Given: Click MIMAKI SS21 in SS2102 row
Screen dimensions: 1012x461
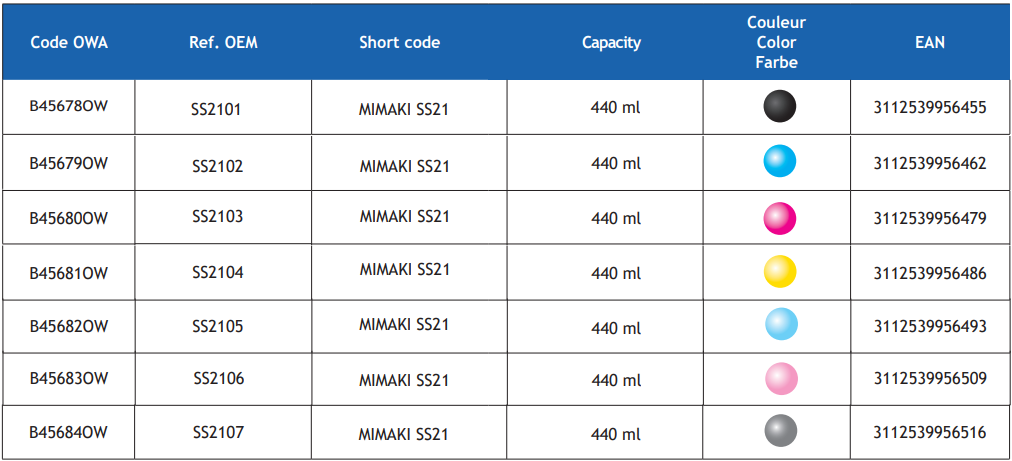Looking at the screenshot, I should click(404, 167).
